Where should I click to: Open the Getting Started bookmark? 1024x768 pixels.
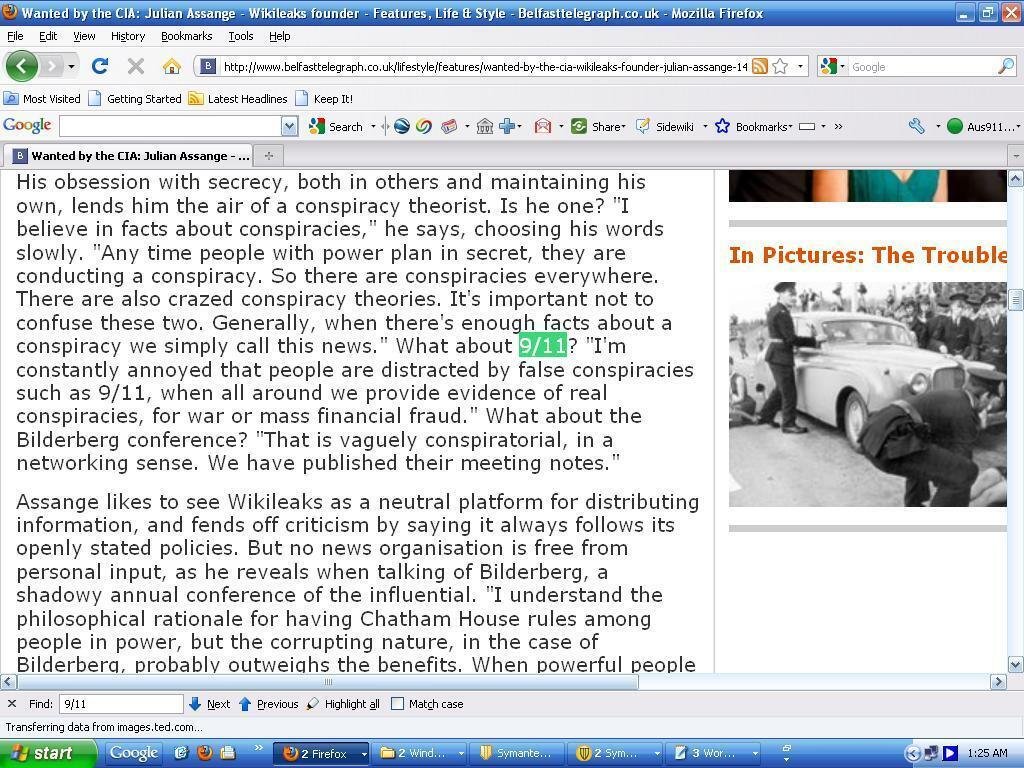pyautogui.click(x=135, y=99)
